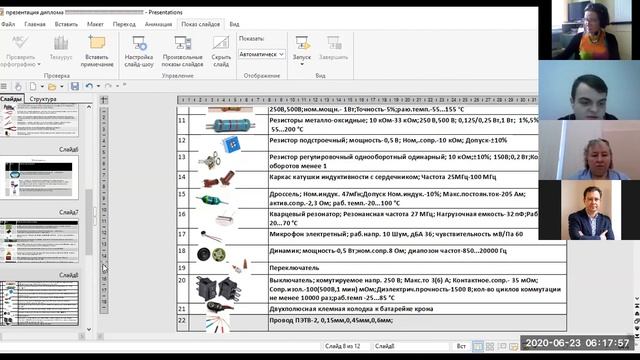Open the Главная ribbon tab

(x=35, y=24)
